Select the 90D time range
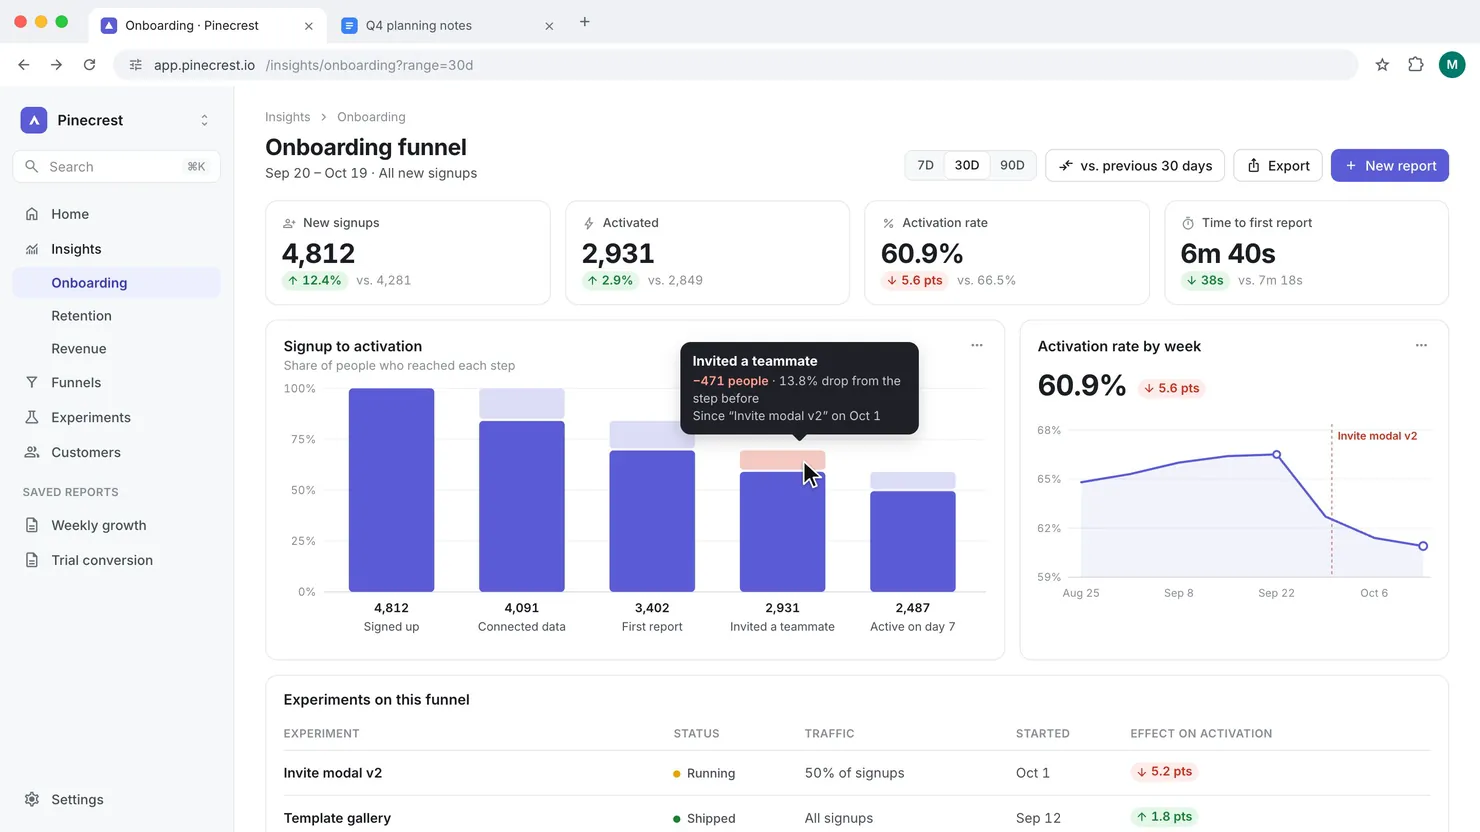This screenshot has width=1480, height=832. point(1012,166)
